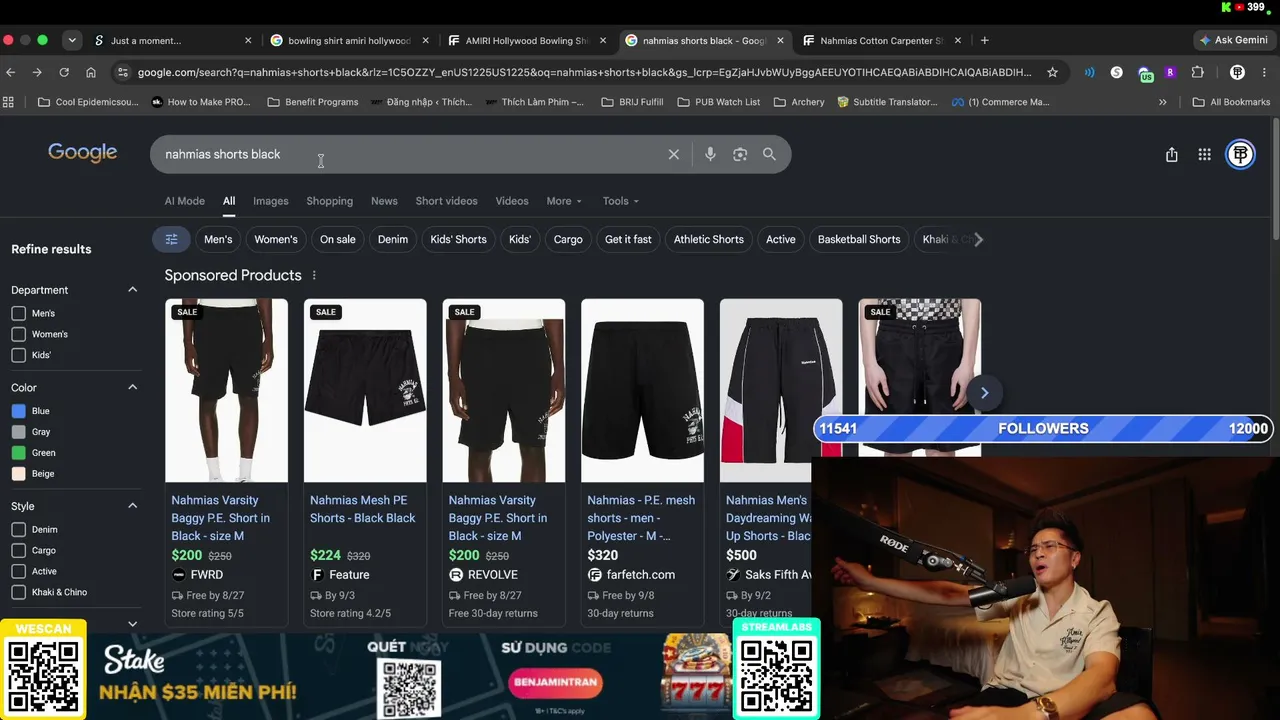Click into the Google search box
Image resolution: width=1280 pixels, height=720 pixels.
coord(410,154)
